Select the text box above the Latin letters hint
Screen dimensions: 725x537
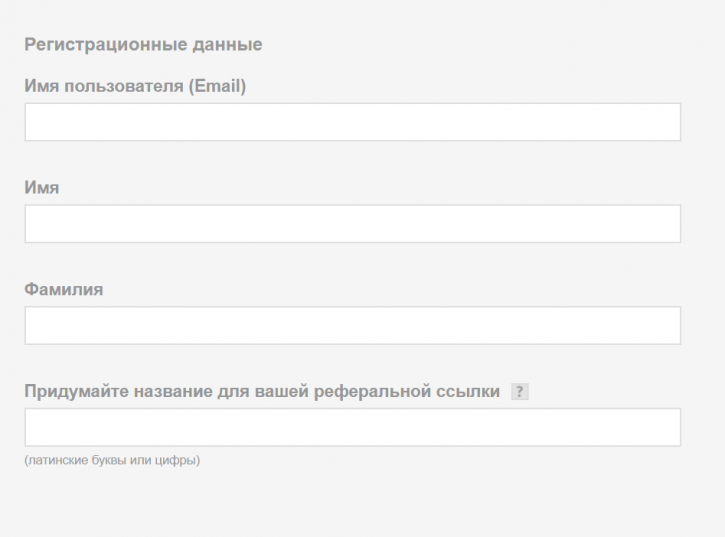353,427
